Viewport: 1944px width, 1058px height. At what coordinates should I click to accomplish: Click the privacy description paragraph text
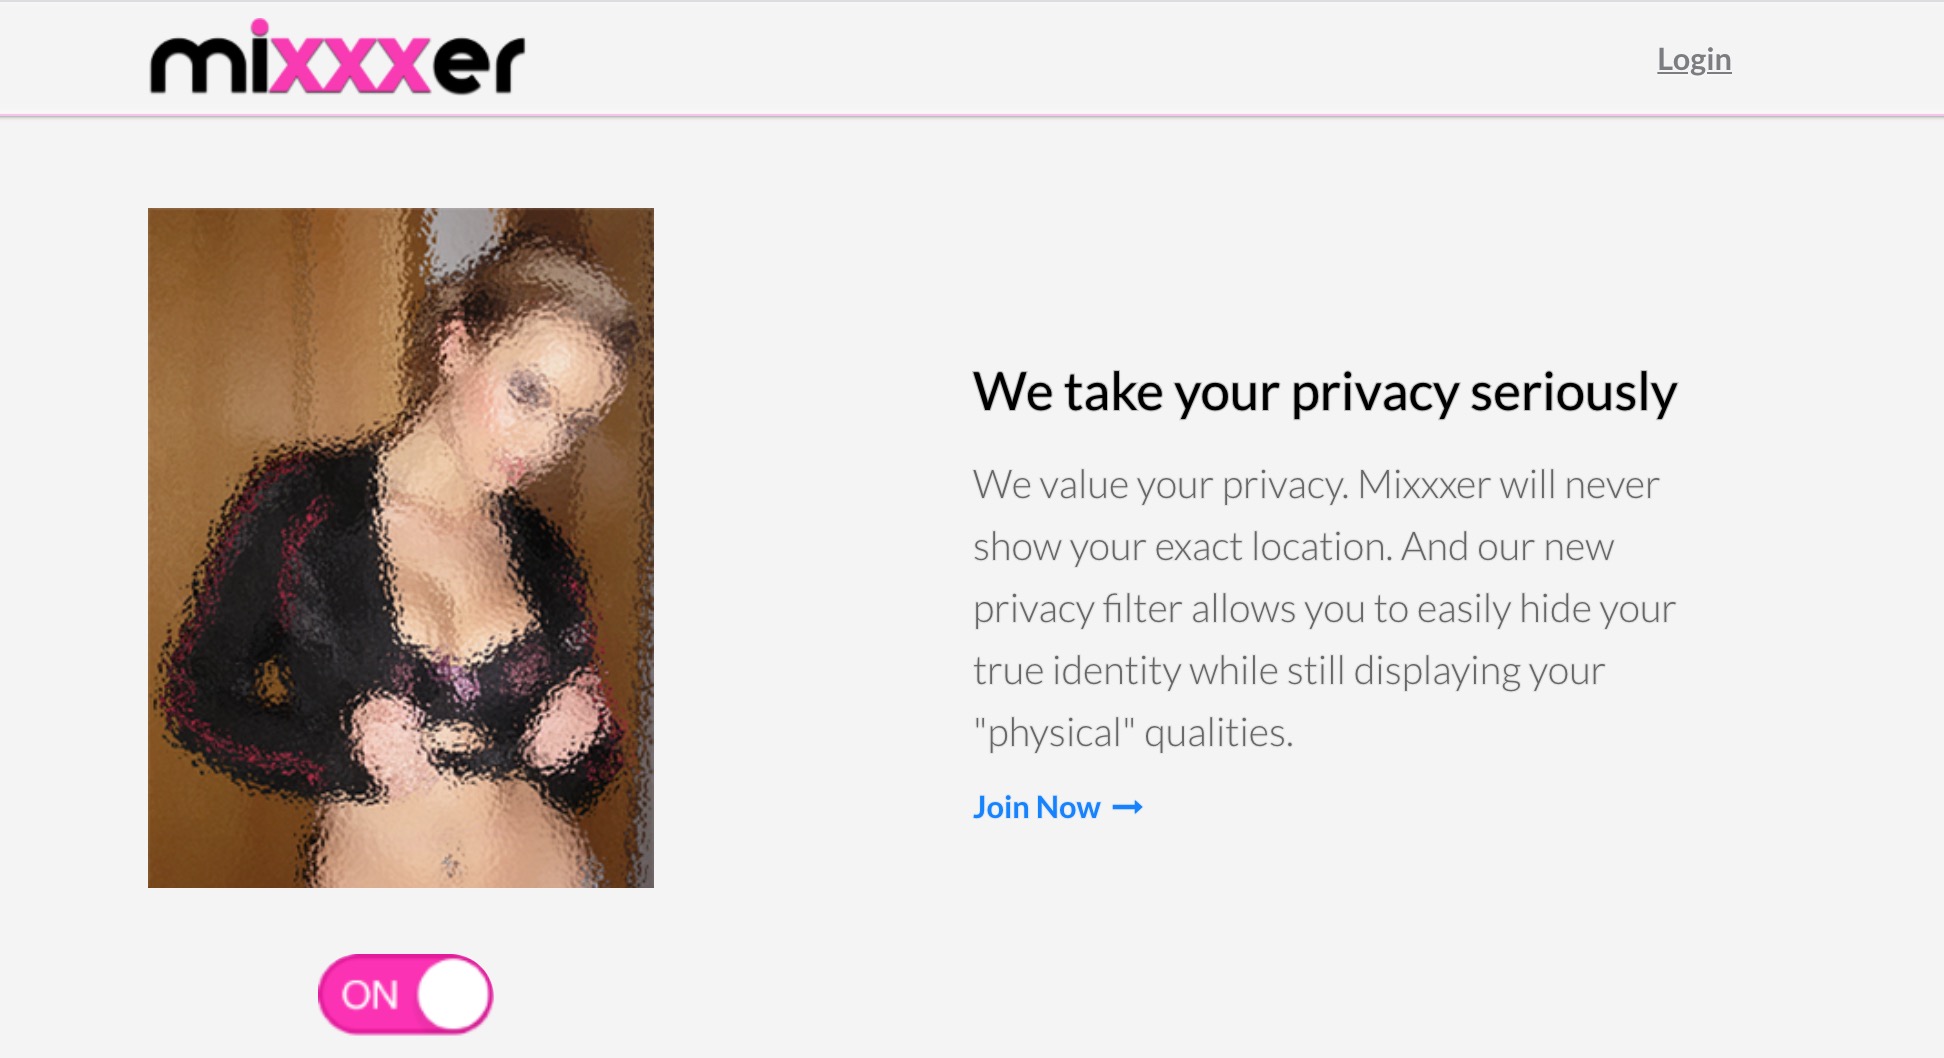pyautogui.click(x=1324, y=608)
